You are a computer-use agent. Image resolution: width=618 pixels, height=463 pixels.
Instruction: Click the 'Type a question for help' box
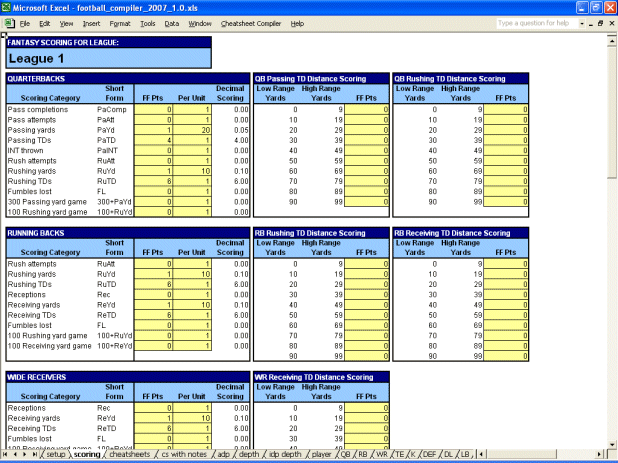(x=537, y=23)
